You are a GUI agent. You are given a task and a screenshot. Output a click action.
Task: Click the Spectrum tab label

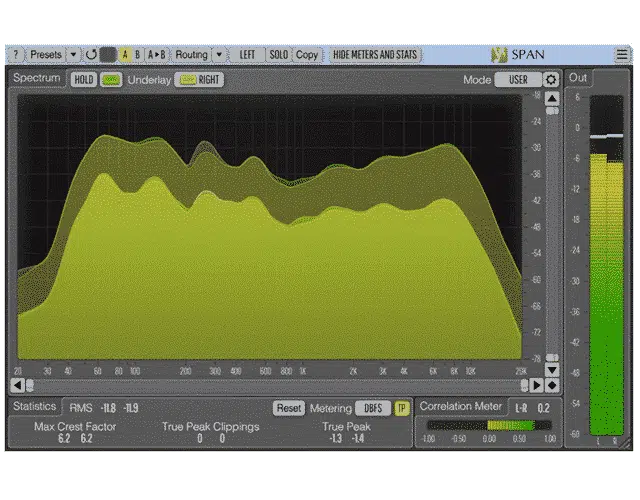[x=37, y=78]
